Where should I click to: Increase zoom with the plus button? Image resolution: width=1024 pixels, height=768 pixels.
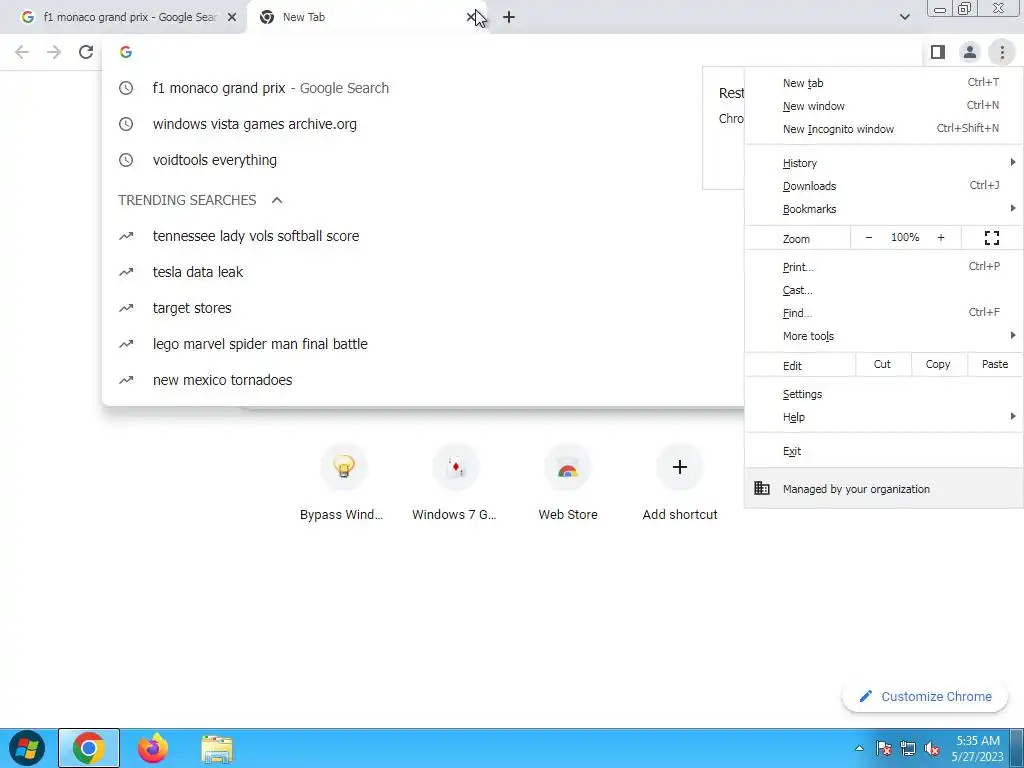(941, 238)
